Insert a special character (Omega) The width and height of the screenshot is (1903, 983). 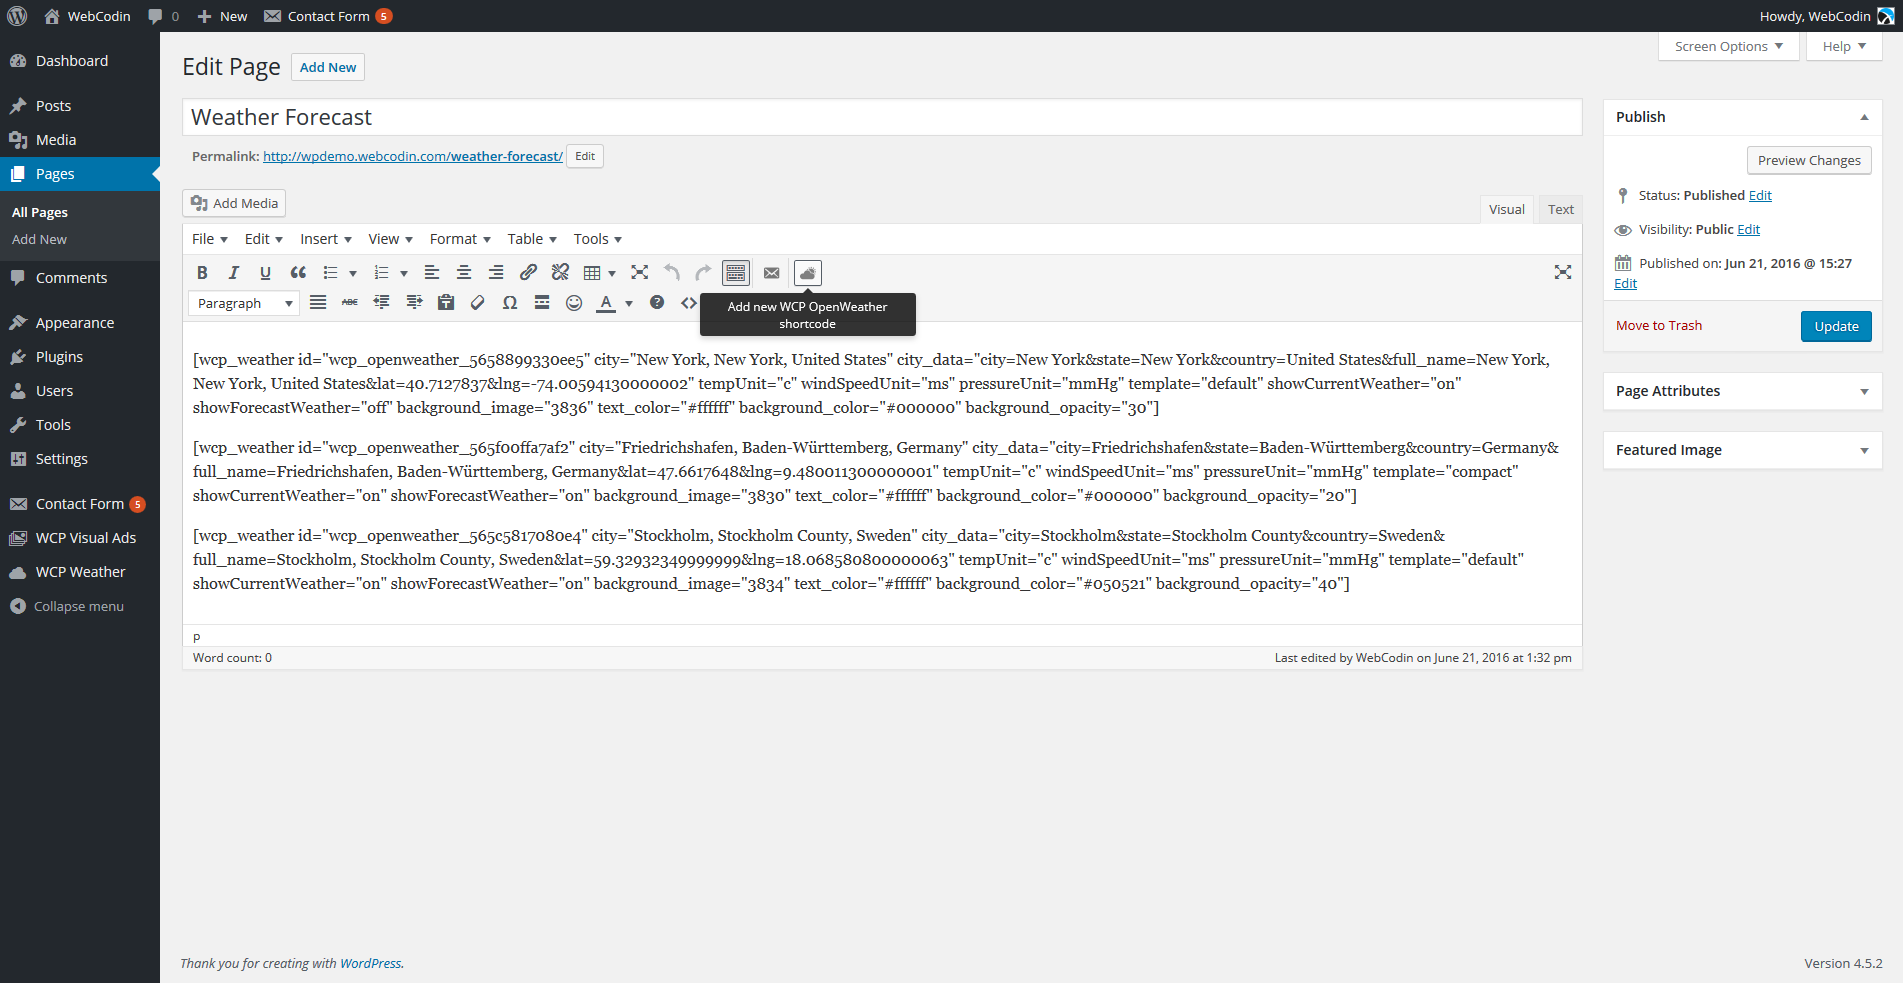(510, 303)
